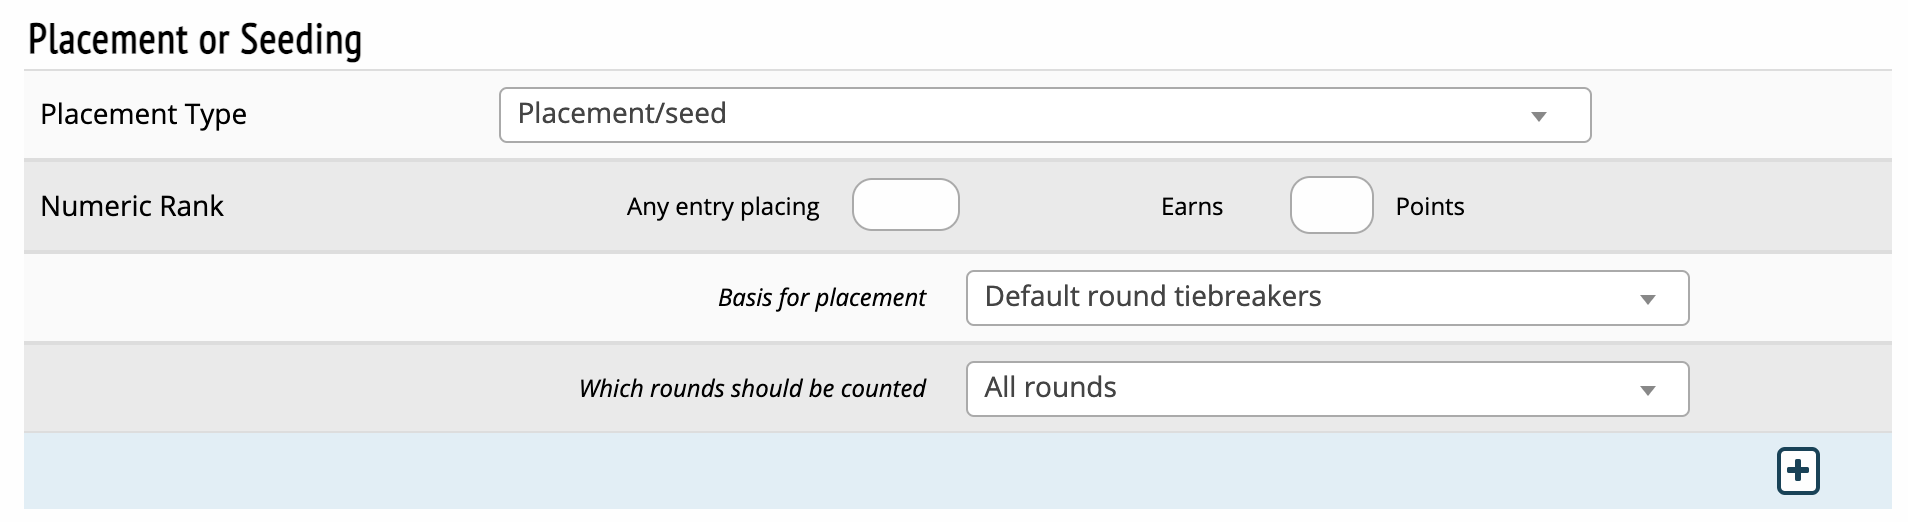The height and width of the screenshot is (522, 1908).
Task: Click the "Placement Type" label
Action: (x=143, y=115)
